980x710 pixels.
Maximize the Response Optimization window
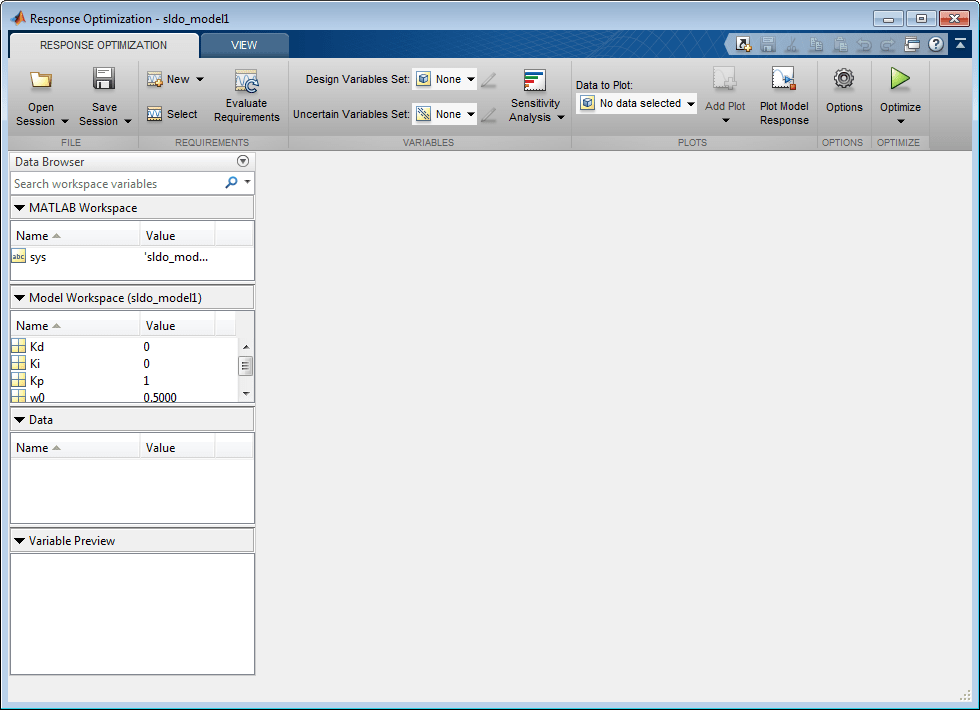pos(921,18)
